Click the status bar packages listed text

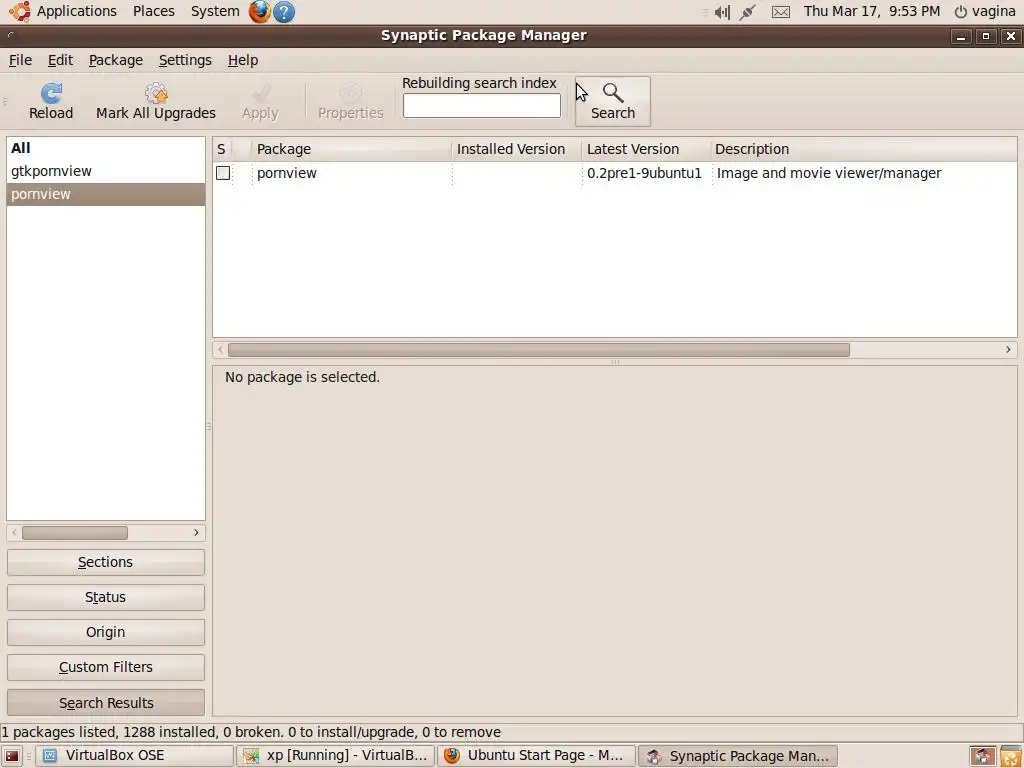click(251, 732)
